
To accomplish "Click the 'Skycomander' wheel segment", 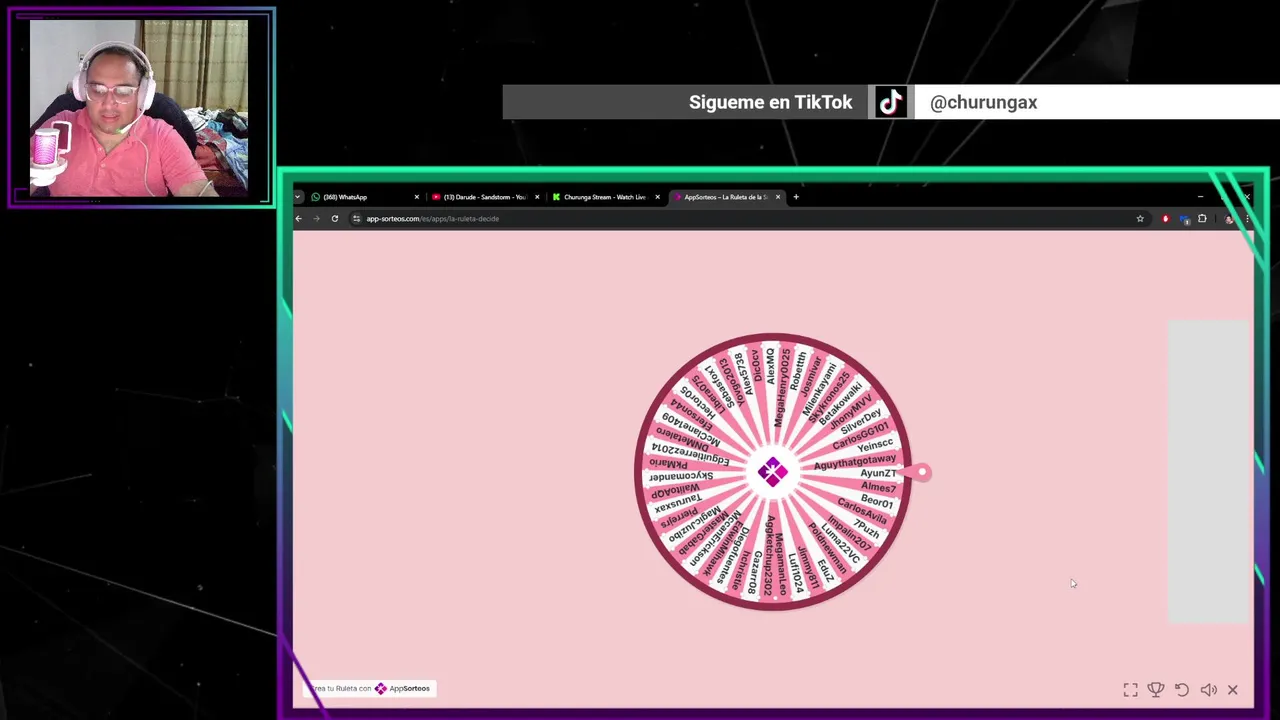I will (680, 476).
